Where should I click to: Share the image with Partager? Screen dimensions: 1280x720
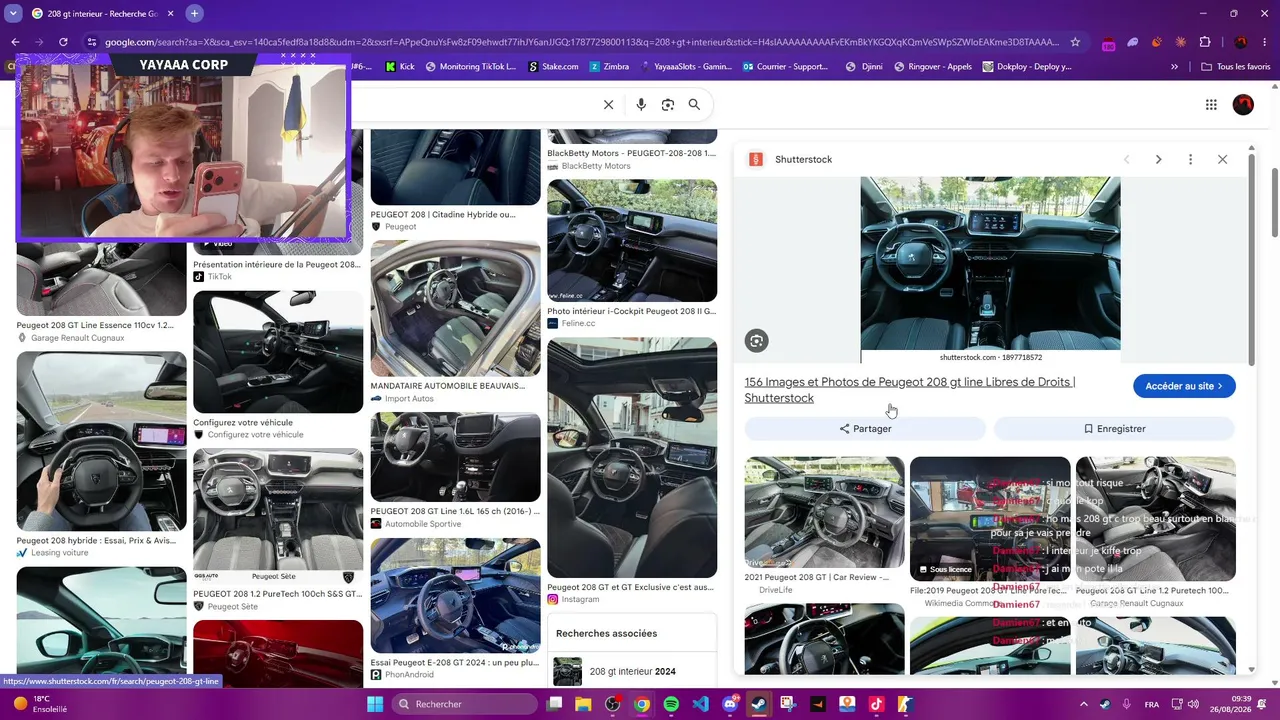tap(865, 429)
